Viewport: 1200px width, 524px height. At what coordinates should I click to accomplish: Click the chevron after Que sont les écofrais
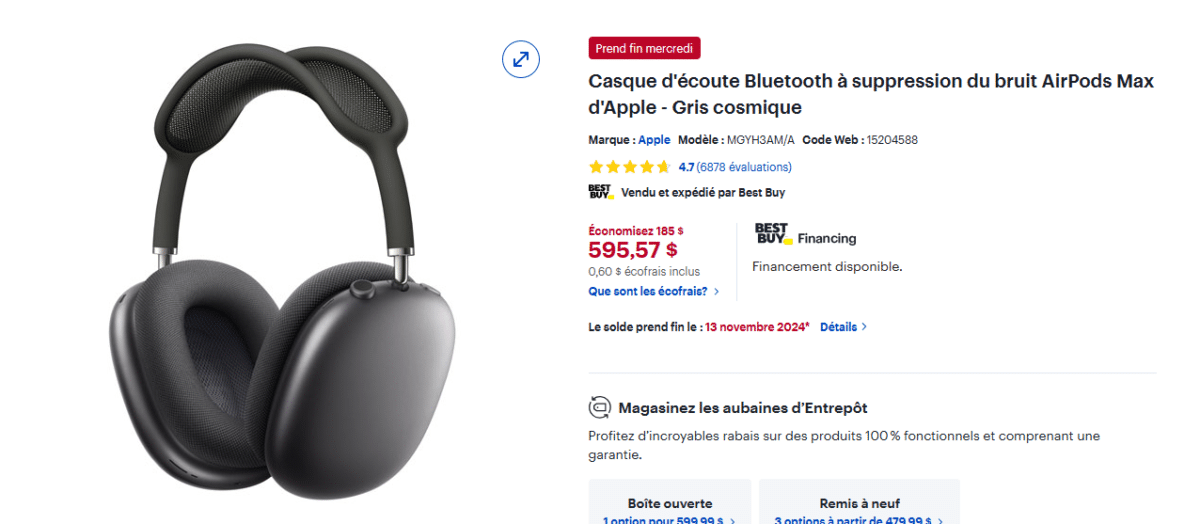coord(716,292)
